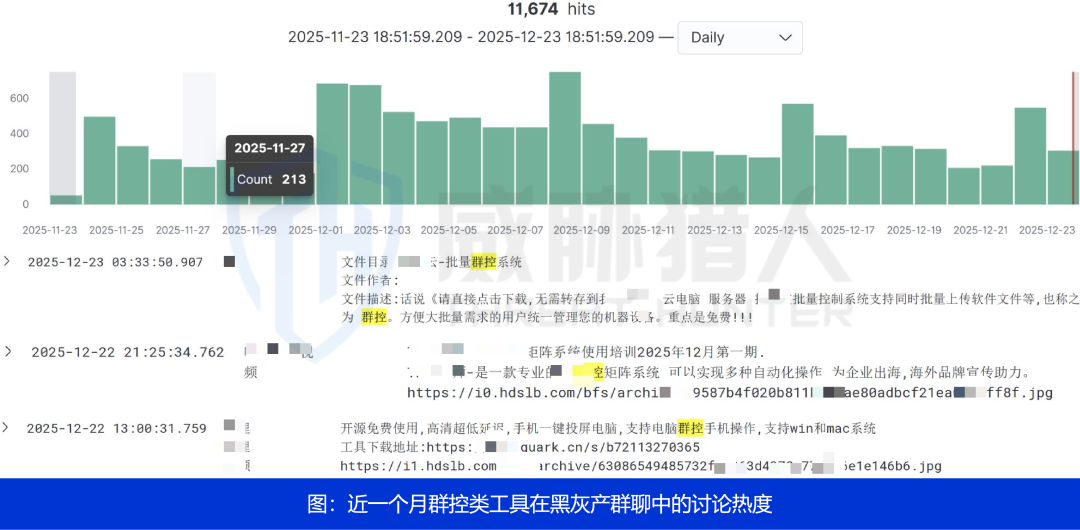Pick the 2025-12-15 histogram bar

(797, 154)
